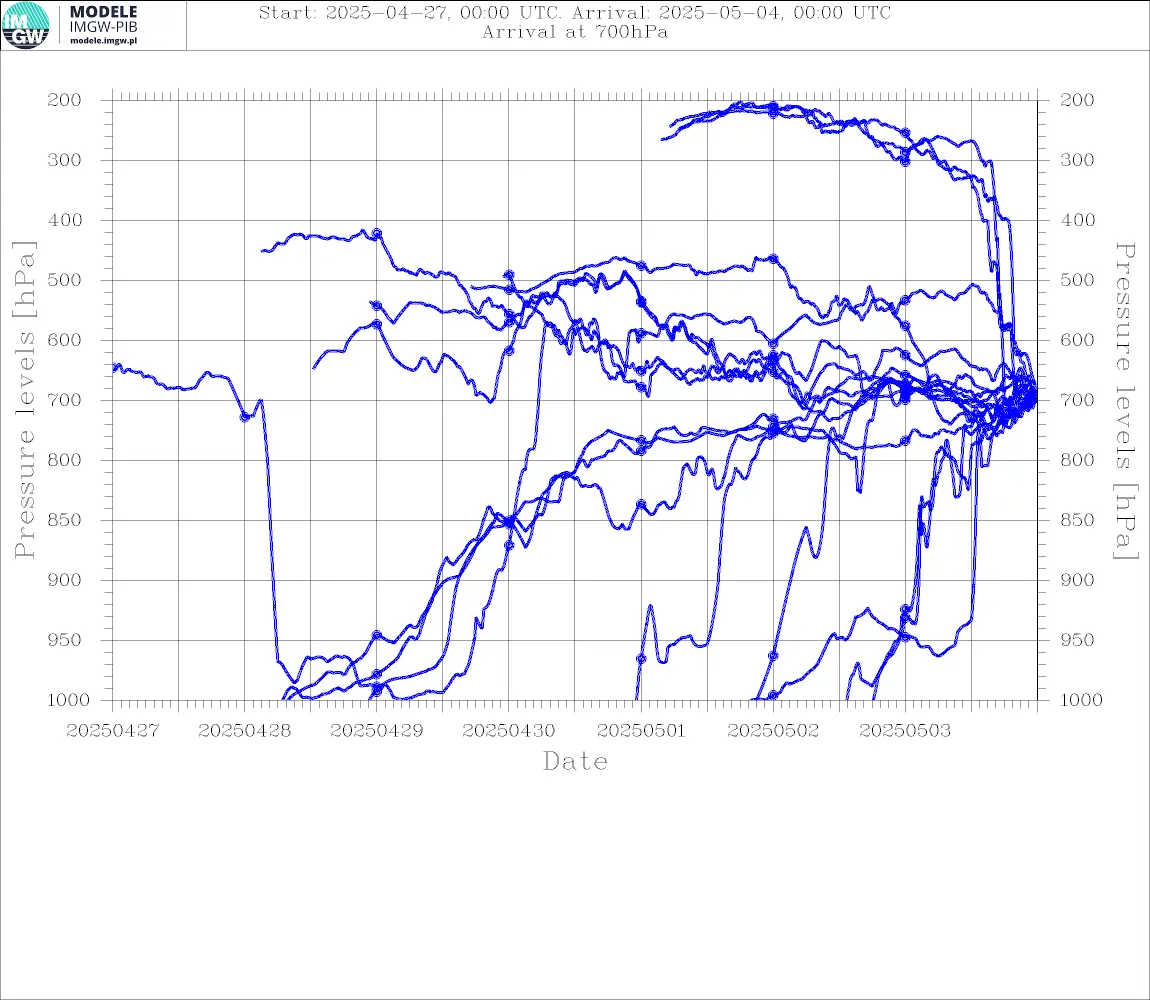Select the Start and Arrival title line
The height and width of the screenshot is (1000, 1150).
pyautogui.click(x=575, y=12)
